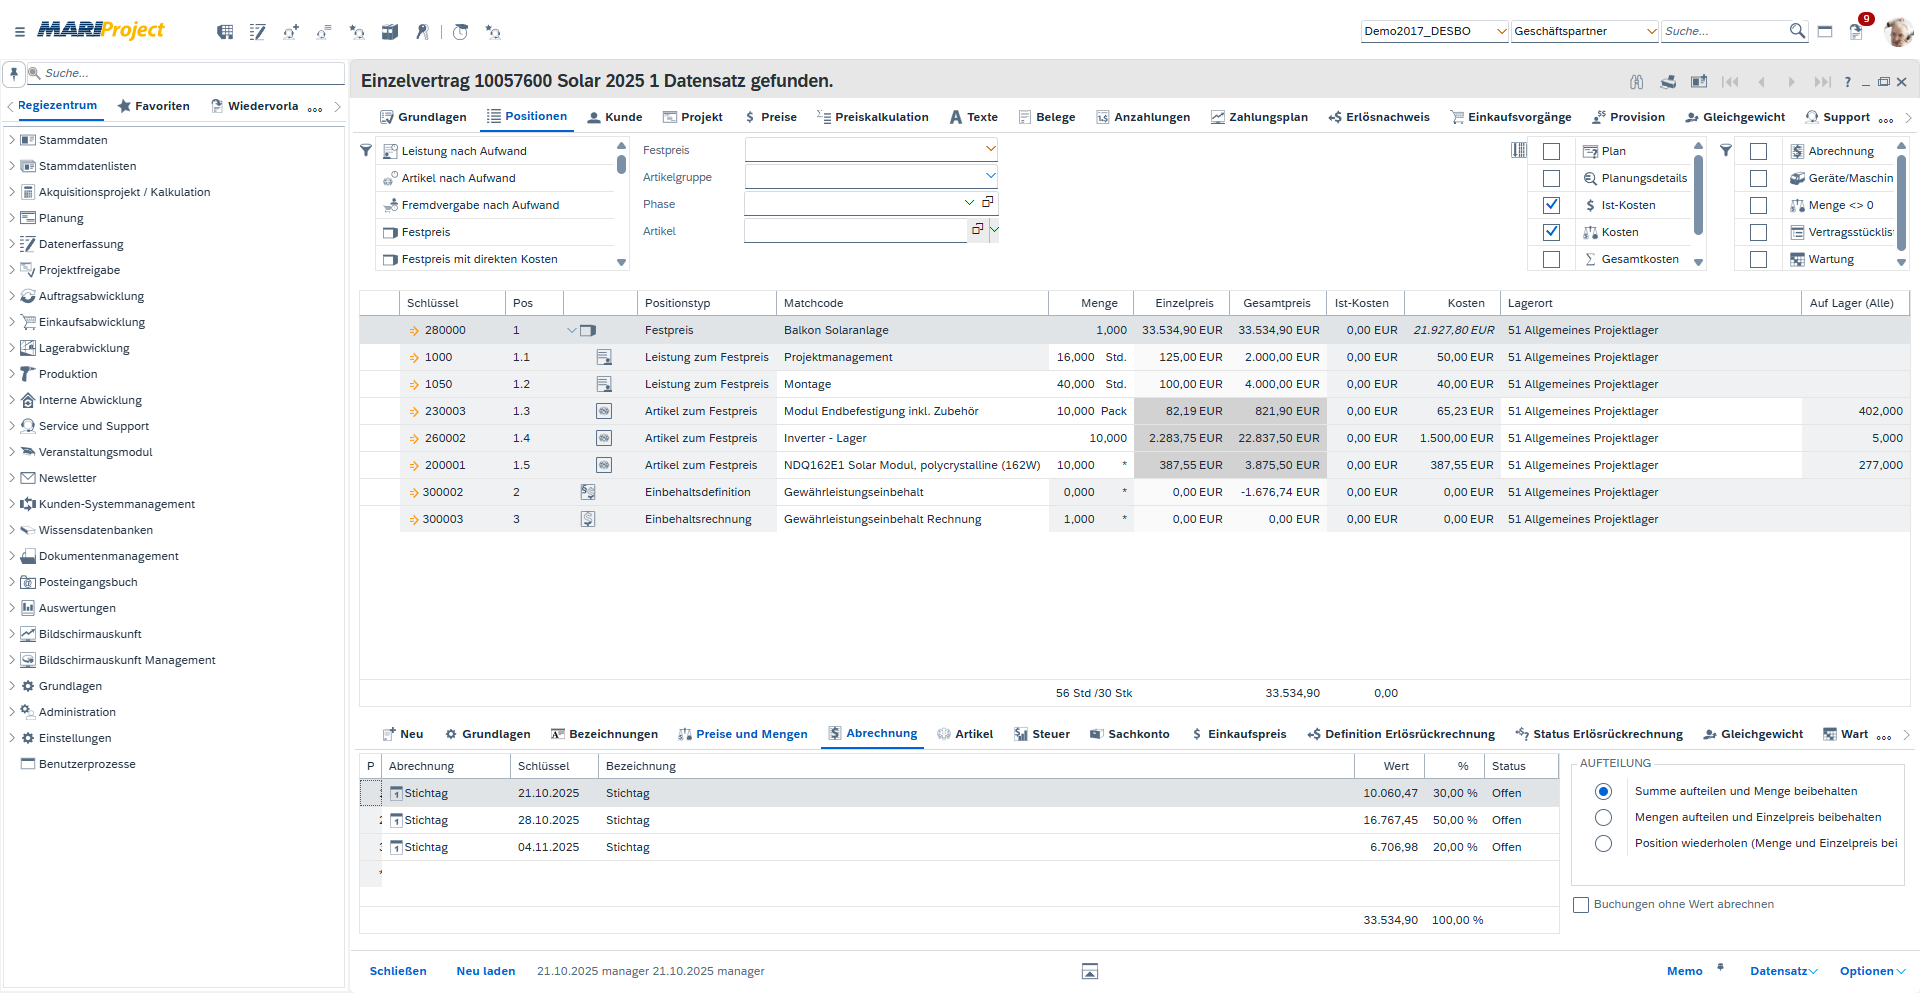Uncheck the Ist-Kosten checkbox
Screen dimensions: 1920x993
tap(1551, 205)
